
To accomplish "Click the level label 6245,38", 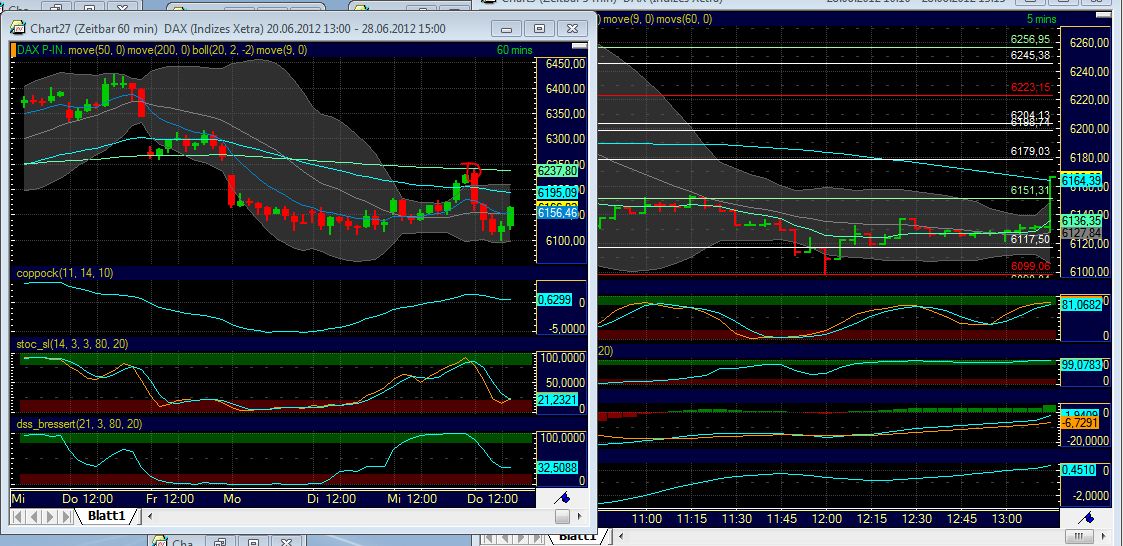I will [1030, 55].
